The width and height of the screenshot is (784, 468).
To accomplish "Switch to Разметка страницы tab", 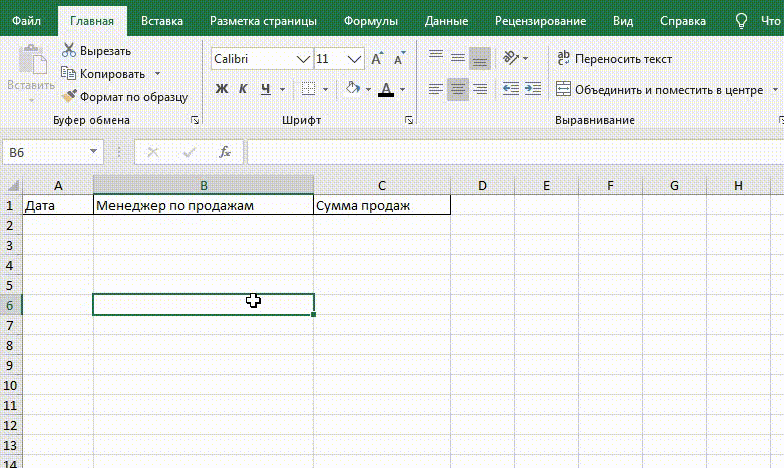I will 263,21.
